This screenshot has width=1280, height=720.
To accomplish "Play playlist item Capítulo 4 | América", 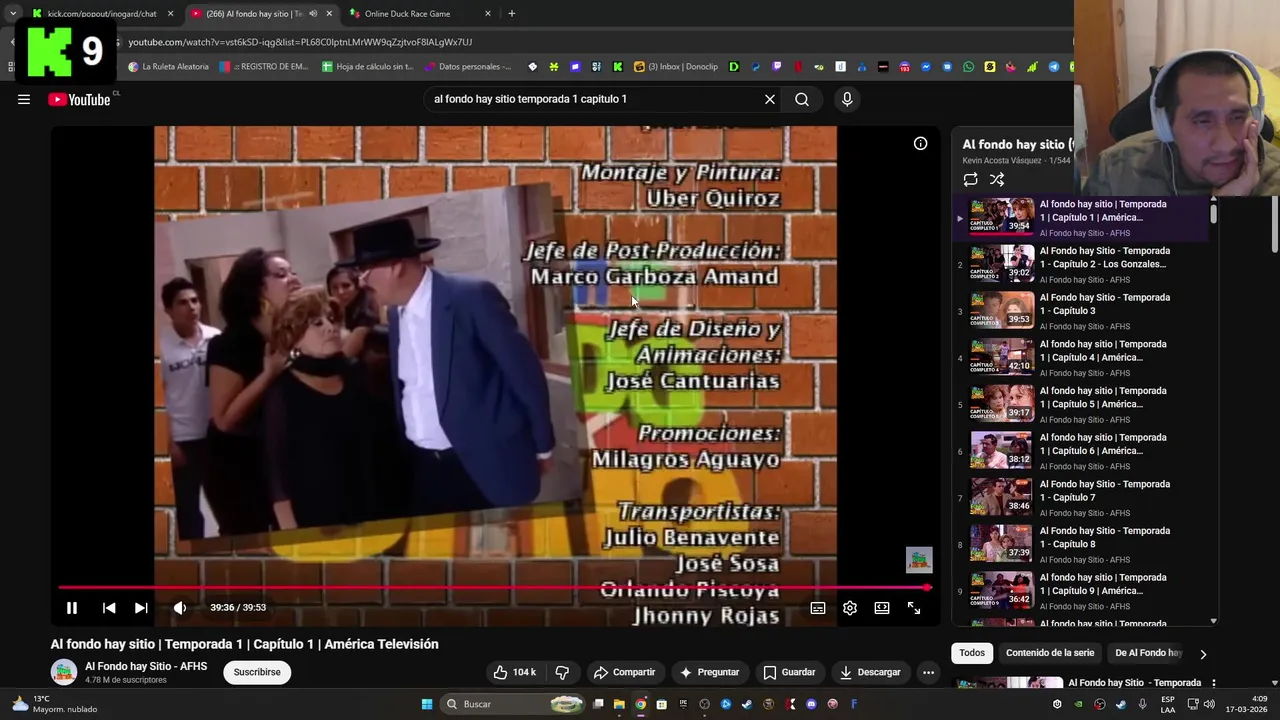I will 1082,358.
